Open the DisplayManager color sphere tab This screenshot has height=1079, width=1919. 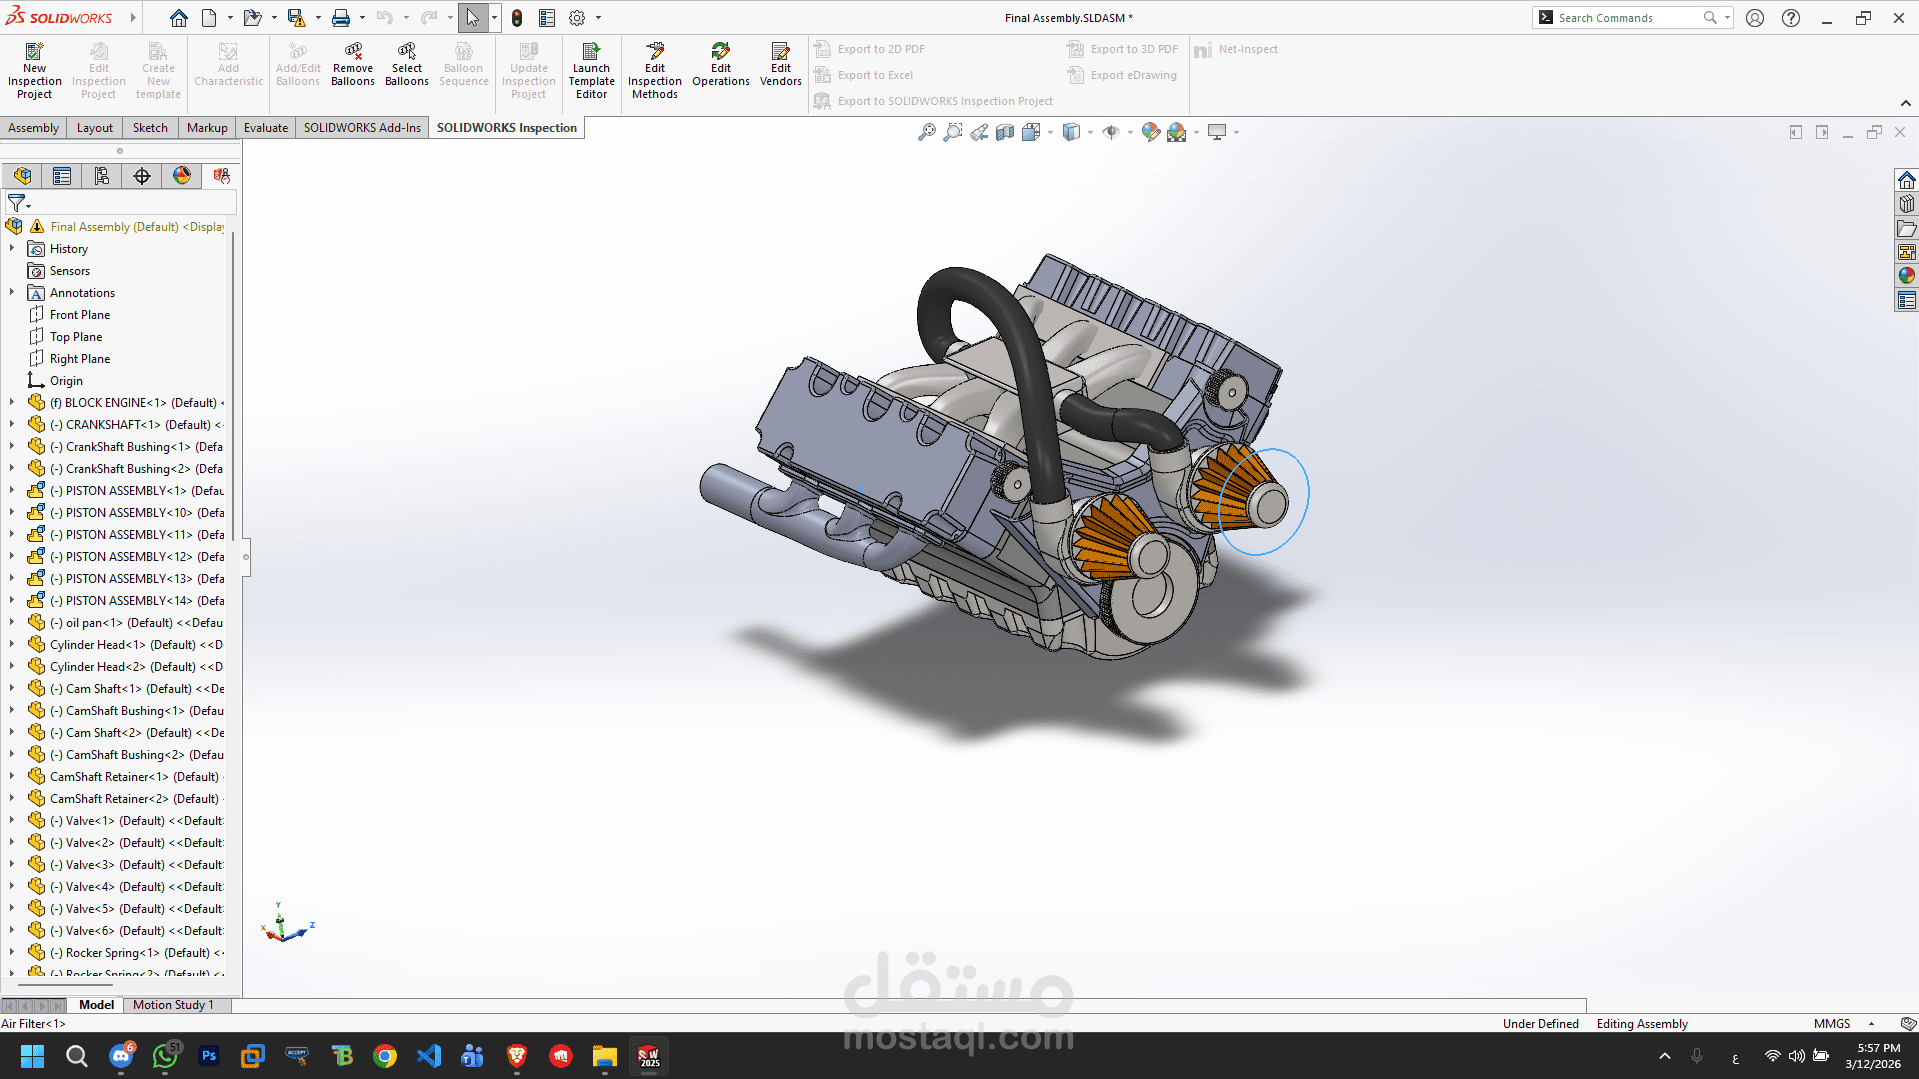(x=182, y=176)
